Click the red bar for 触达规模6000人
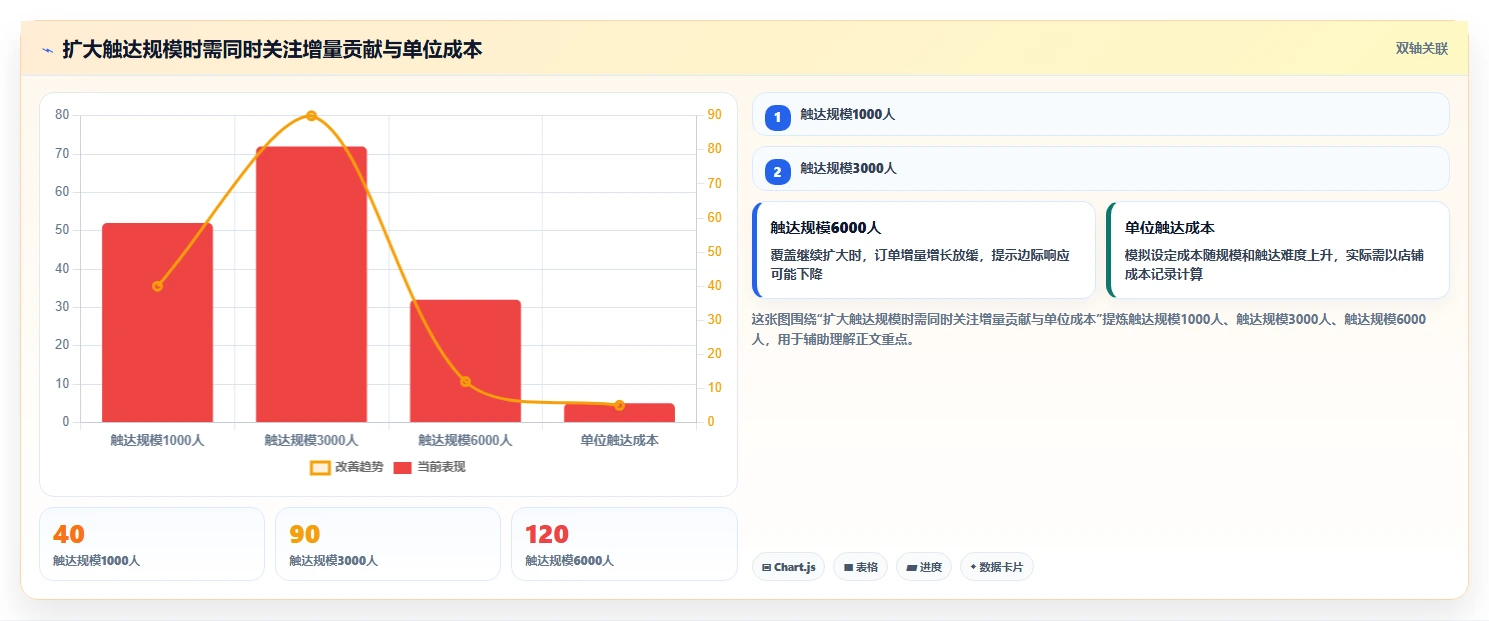The height and width of the screenshot is (621, 1489). tap(465, 361)
